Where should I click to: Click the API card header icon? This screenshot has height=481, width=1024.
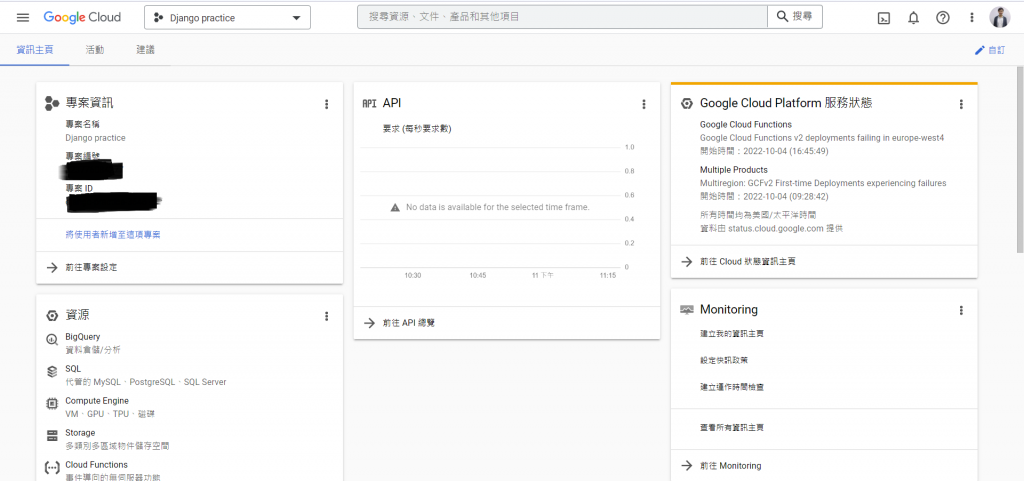coord(370,103)
